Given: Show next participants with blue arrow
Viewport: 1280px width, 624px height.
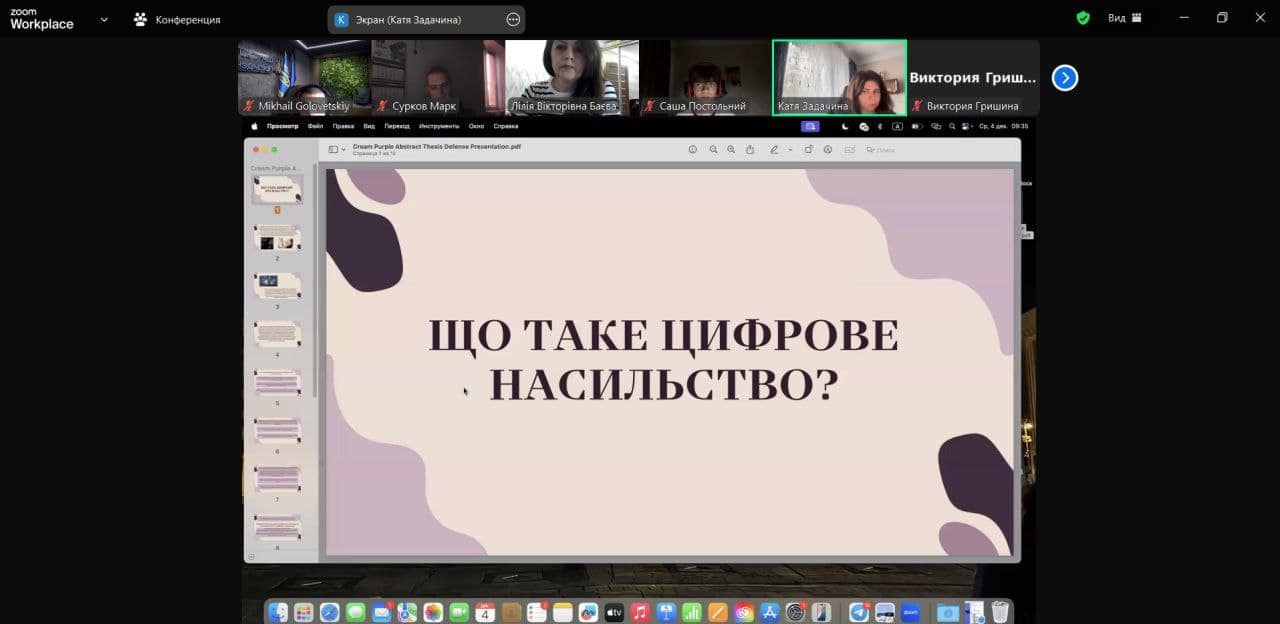Looking at the screenshot, I should tap(1065, 77).
